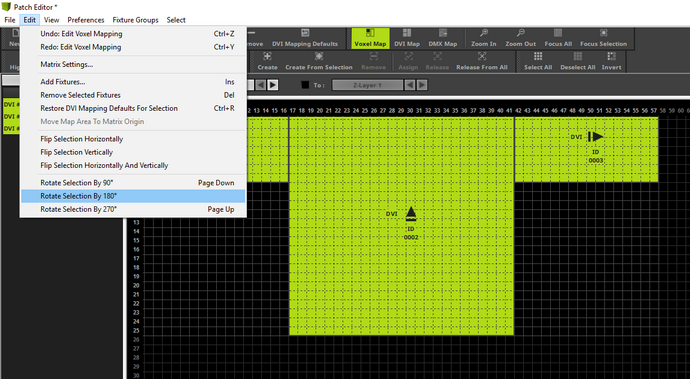Choose Add Fixtures... menu entry
Image resolution: width=690 pixels, height=379 pixels.
tap(133, 82)
